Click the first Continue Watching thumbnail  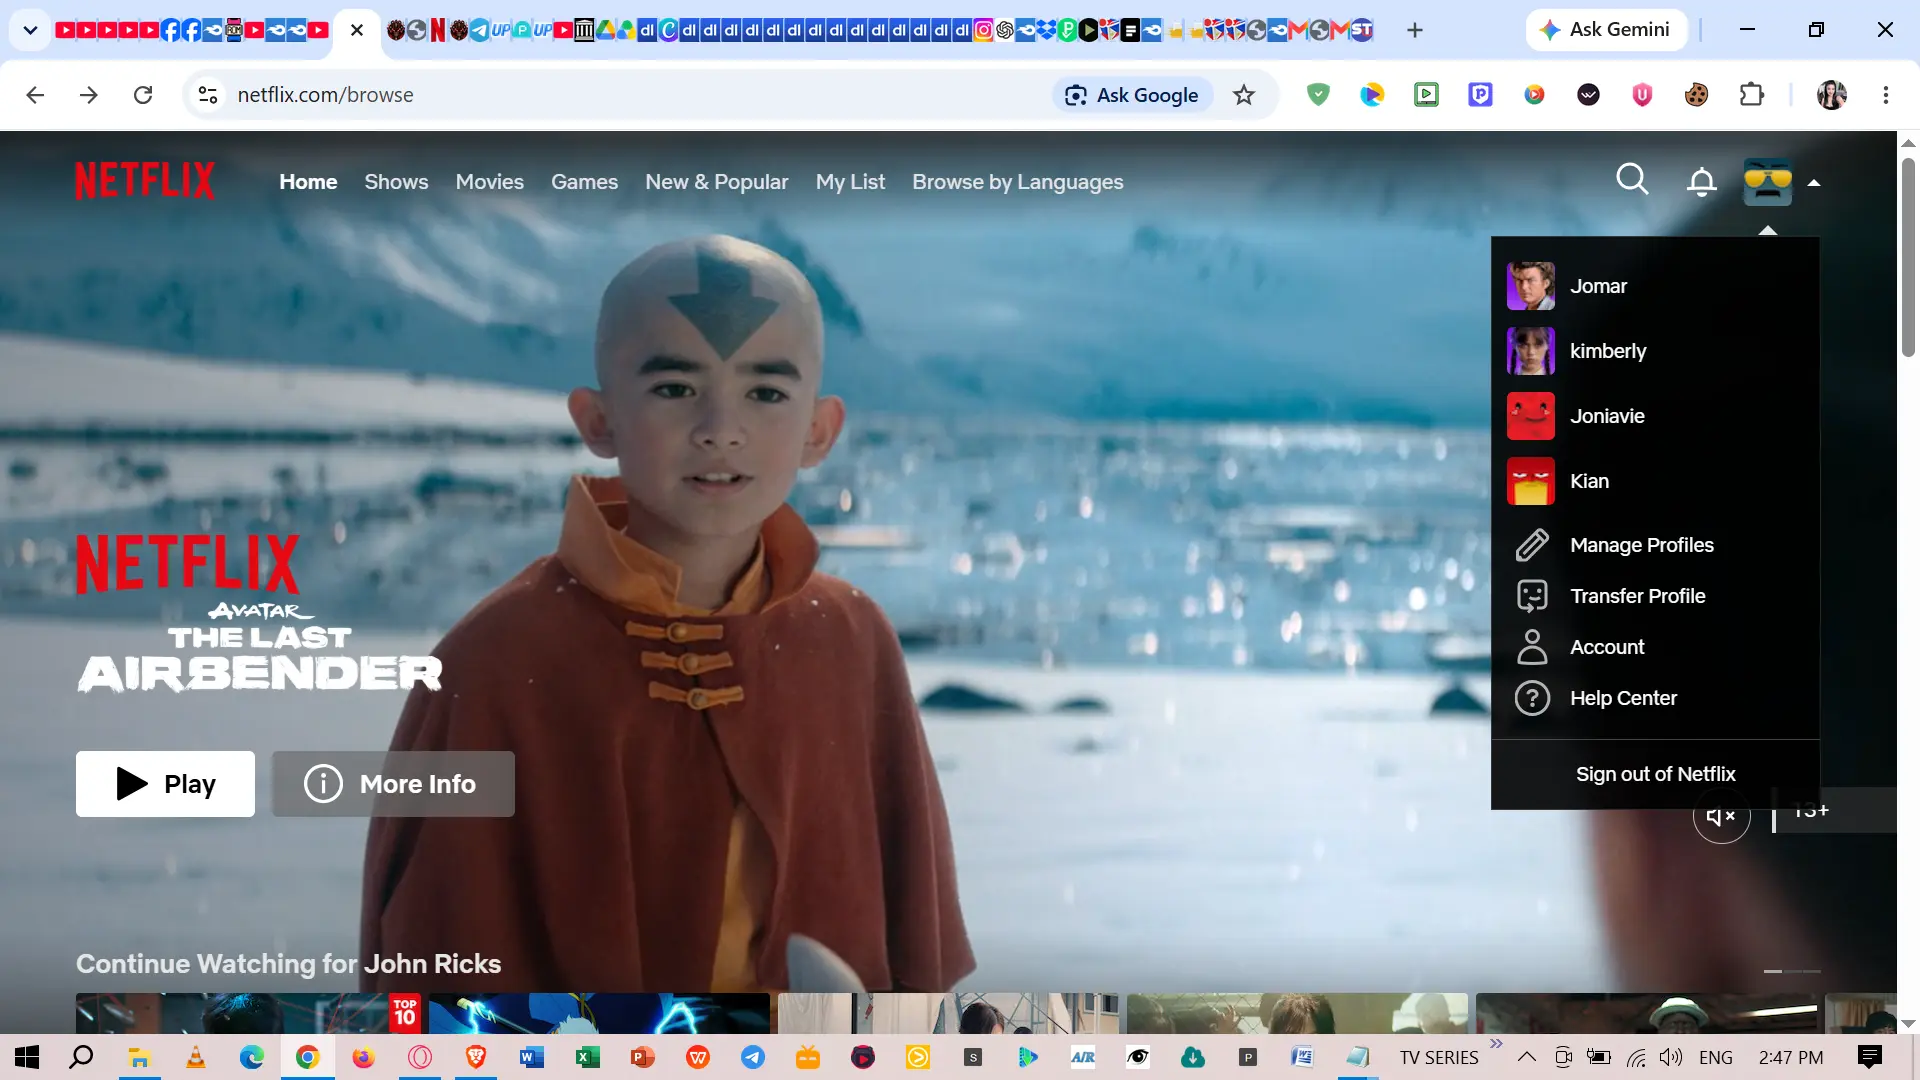pos(250,1013)
